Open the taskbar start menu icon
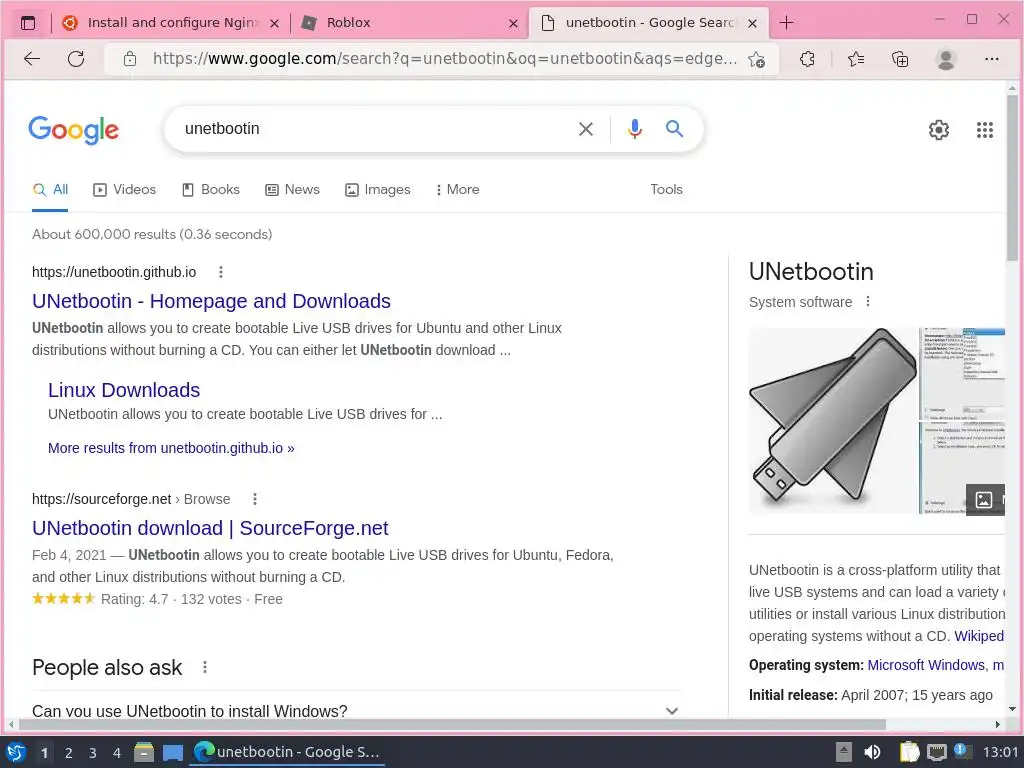The image size is (1024, 768). (x=16, y=752)
